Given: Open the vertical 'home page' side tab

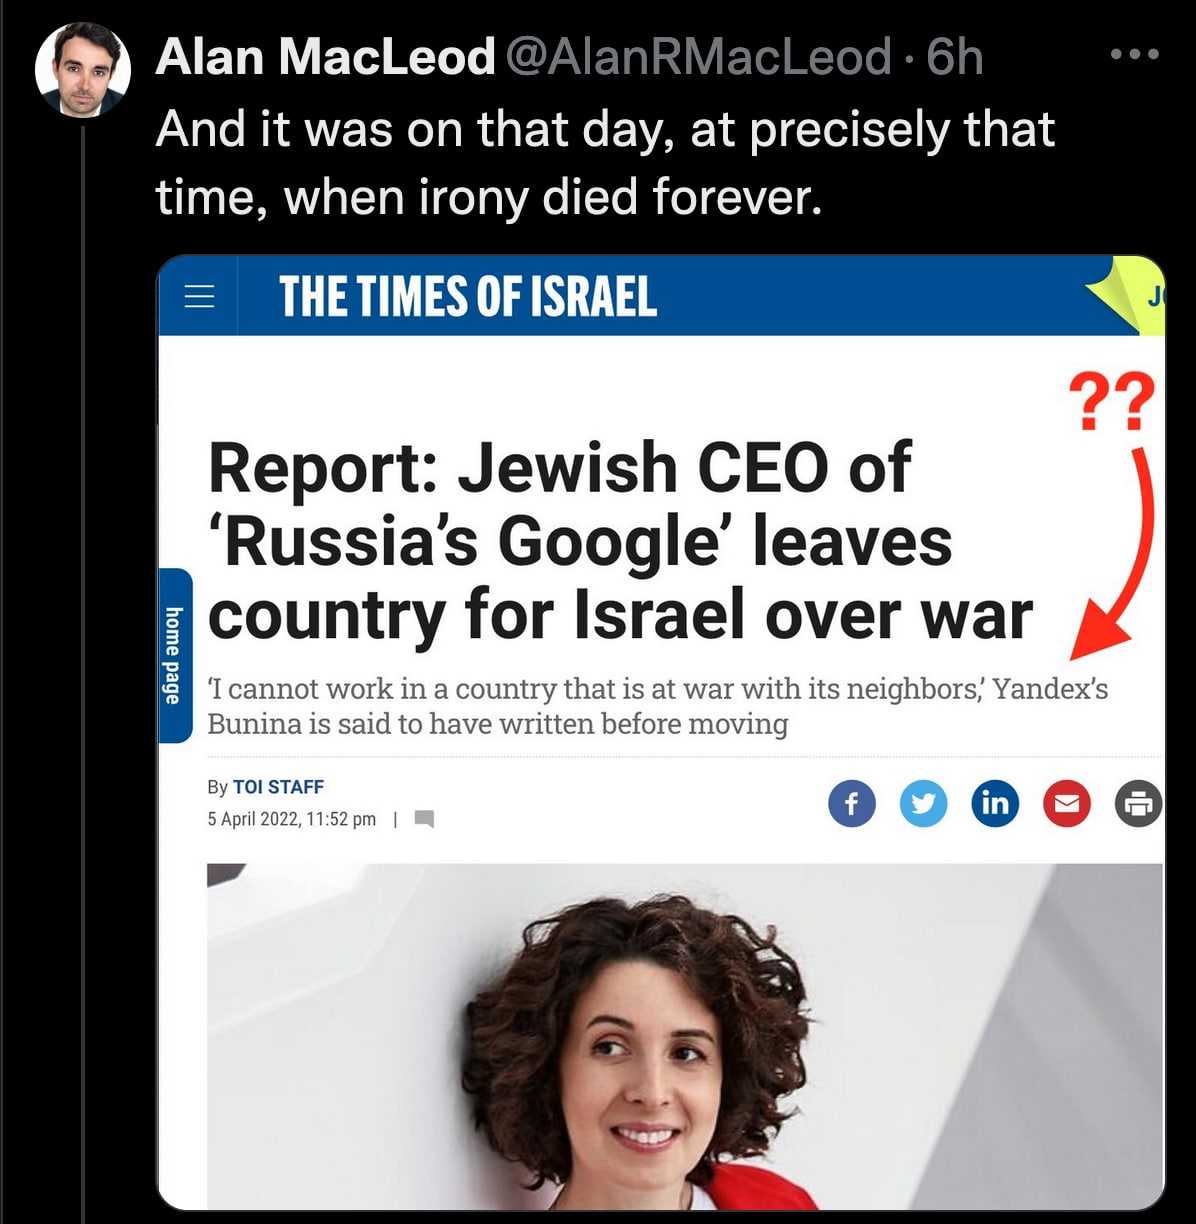Looking at the screenshot, I should tap(175, 655).
